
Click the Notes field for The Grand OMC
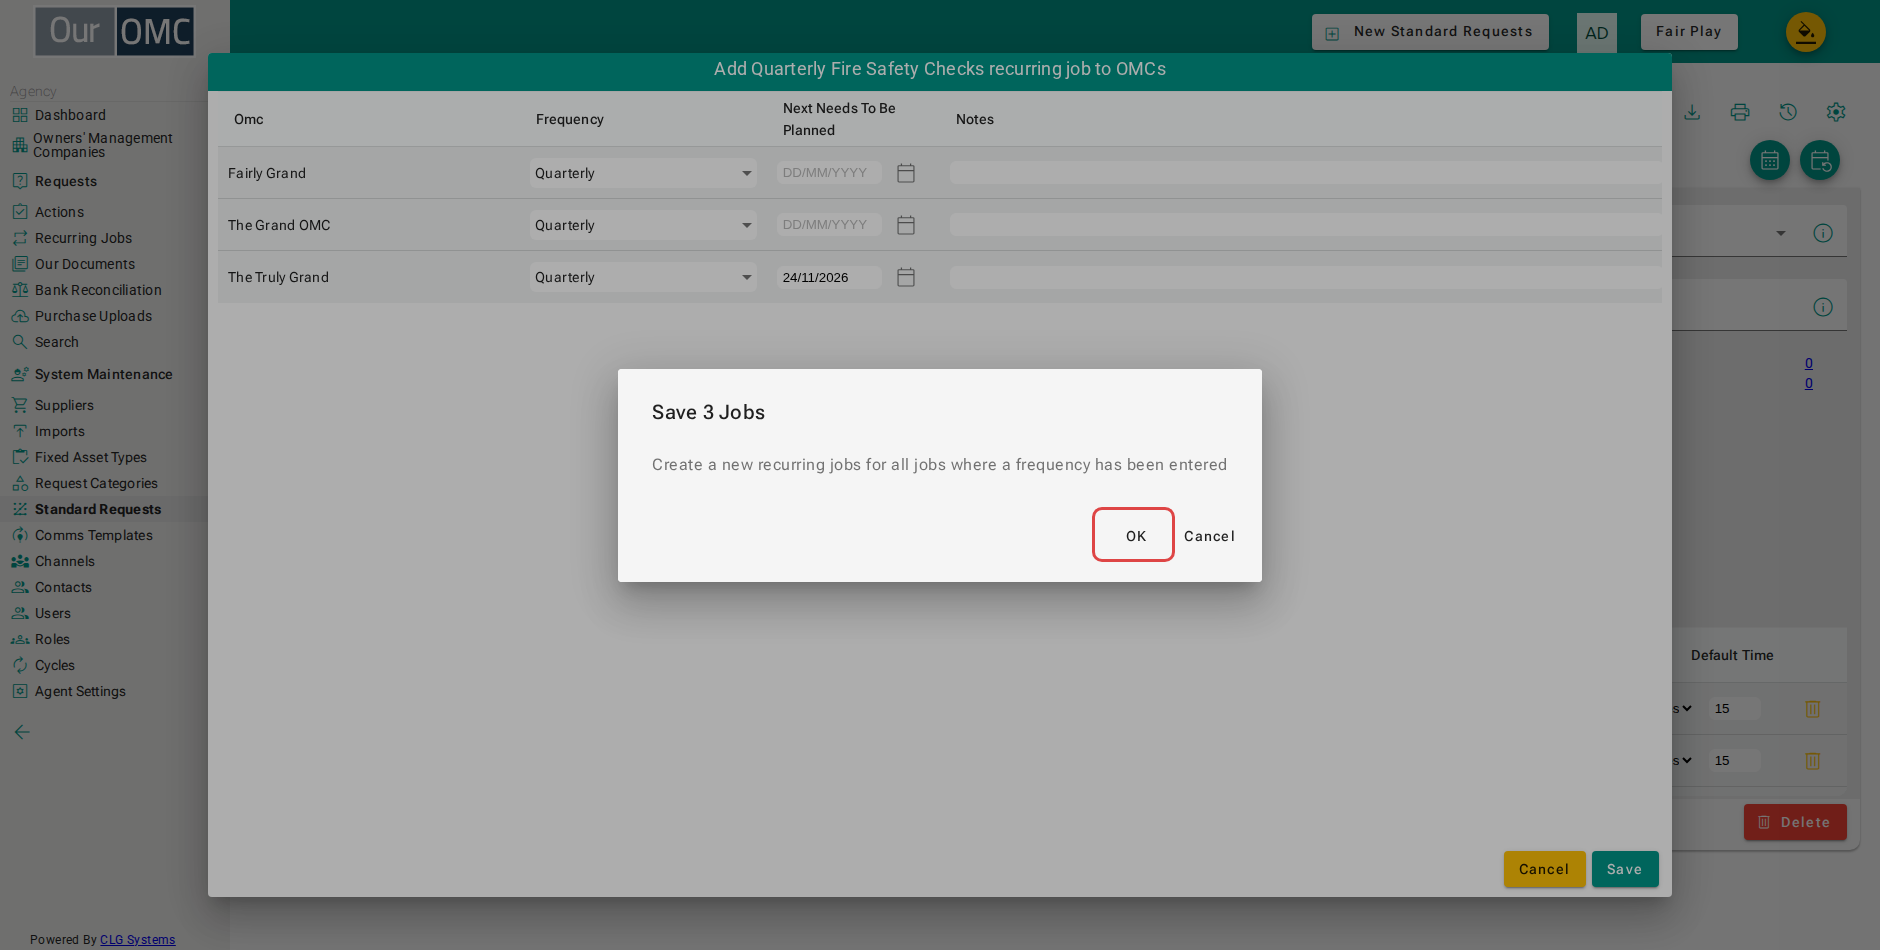click(1305, 225)
